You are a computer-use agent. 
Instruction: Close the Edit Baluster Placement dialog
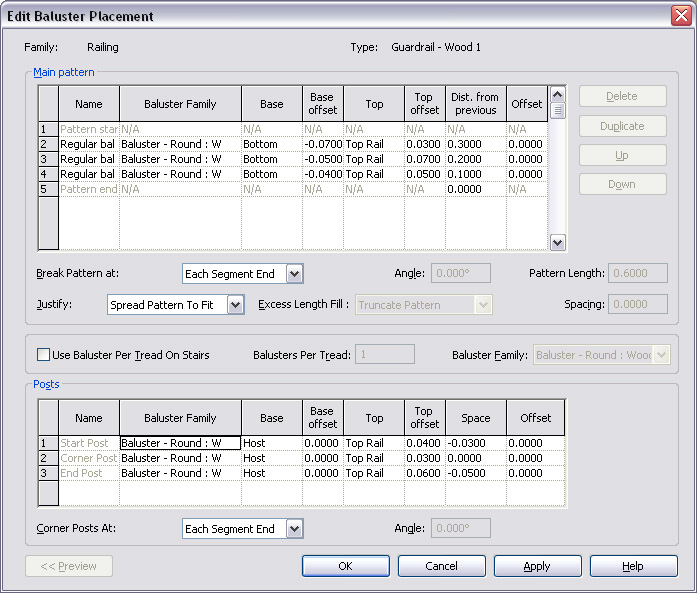click(x=679, y=16)
